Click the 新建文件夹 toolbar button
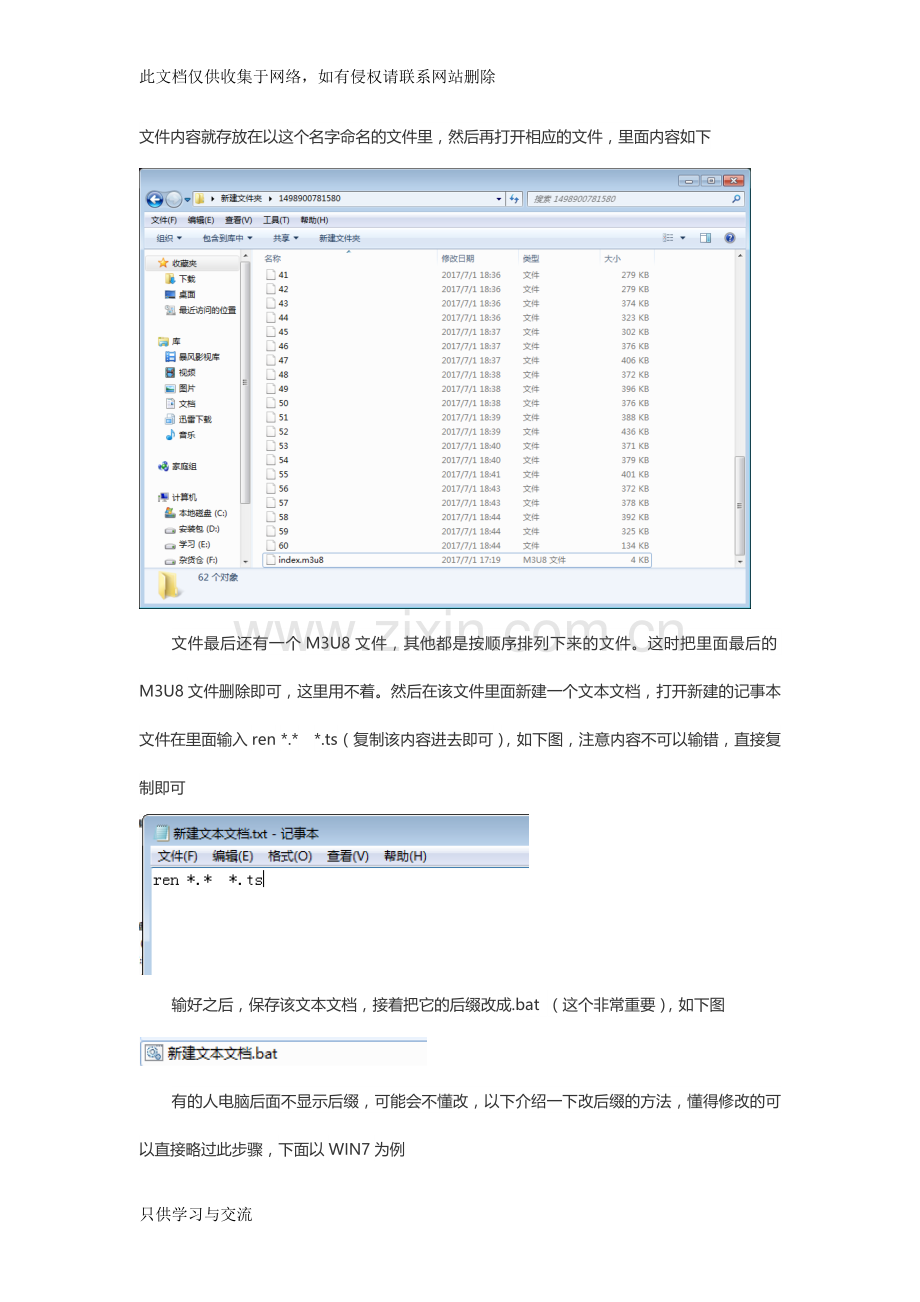The image size is (920, 1302). (x=339, y=238)
